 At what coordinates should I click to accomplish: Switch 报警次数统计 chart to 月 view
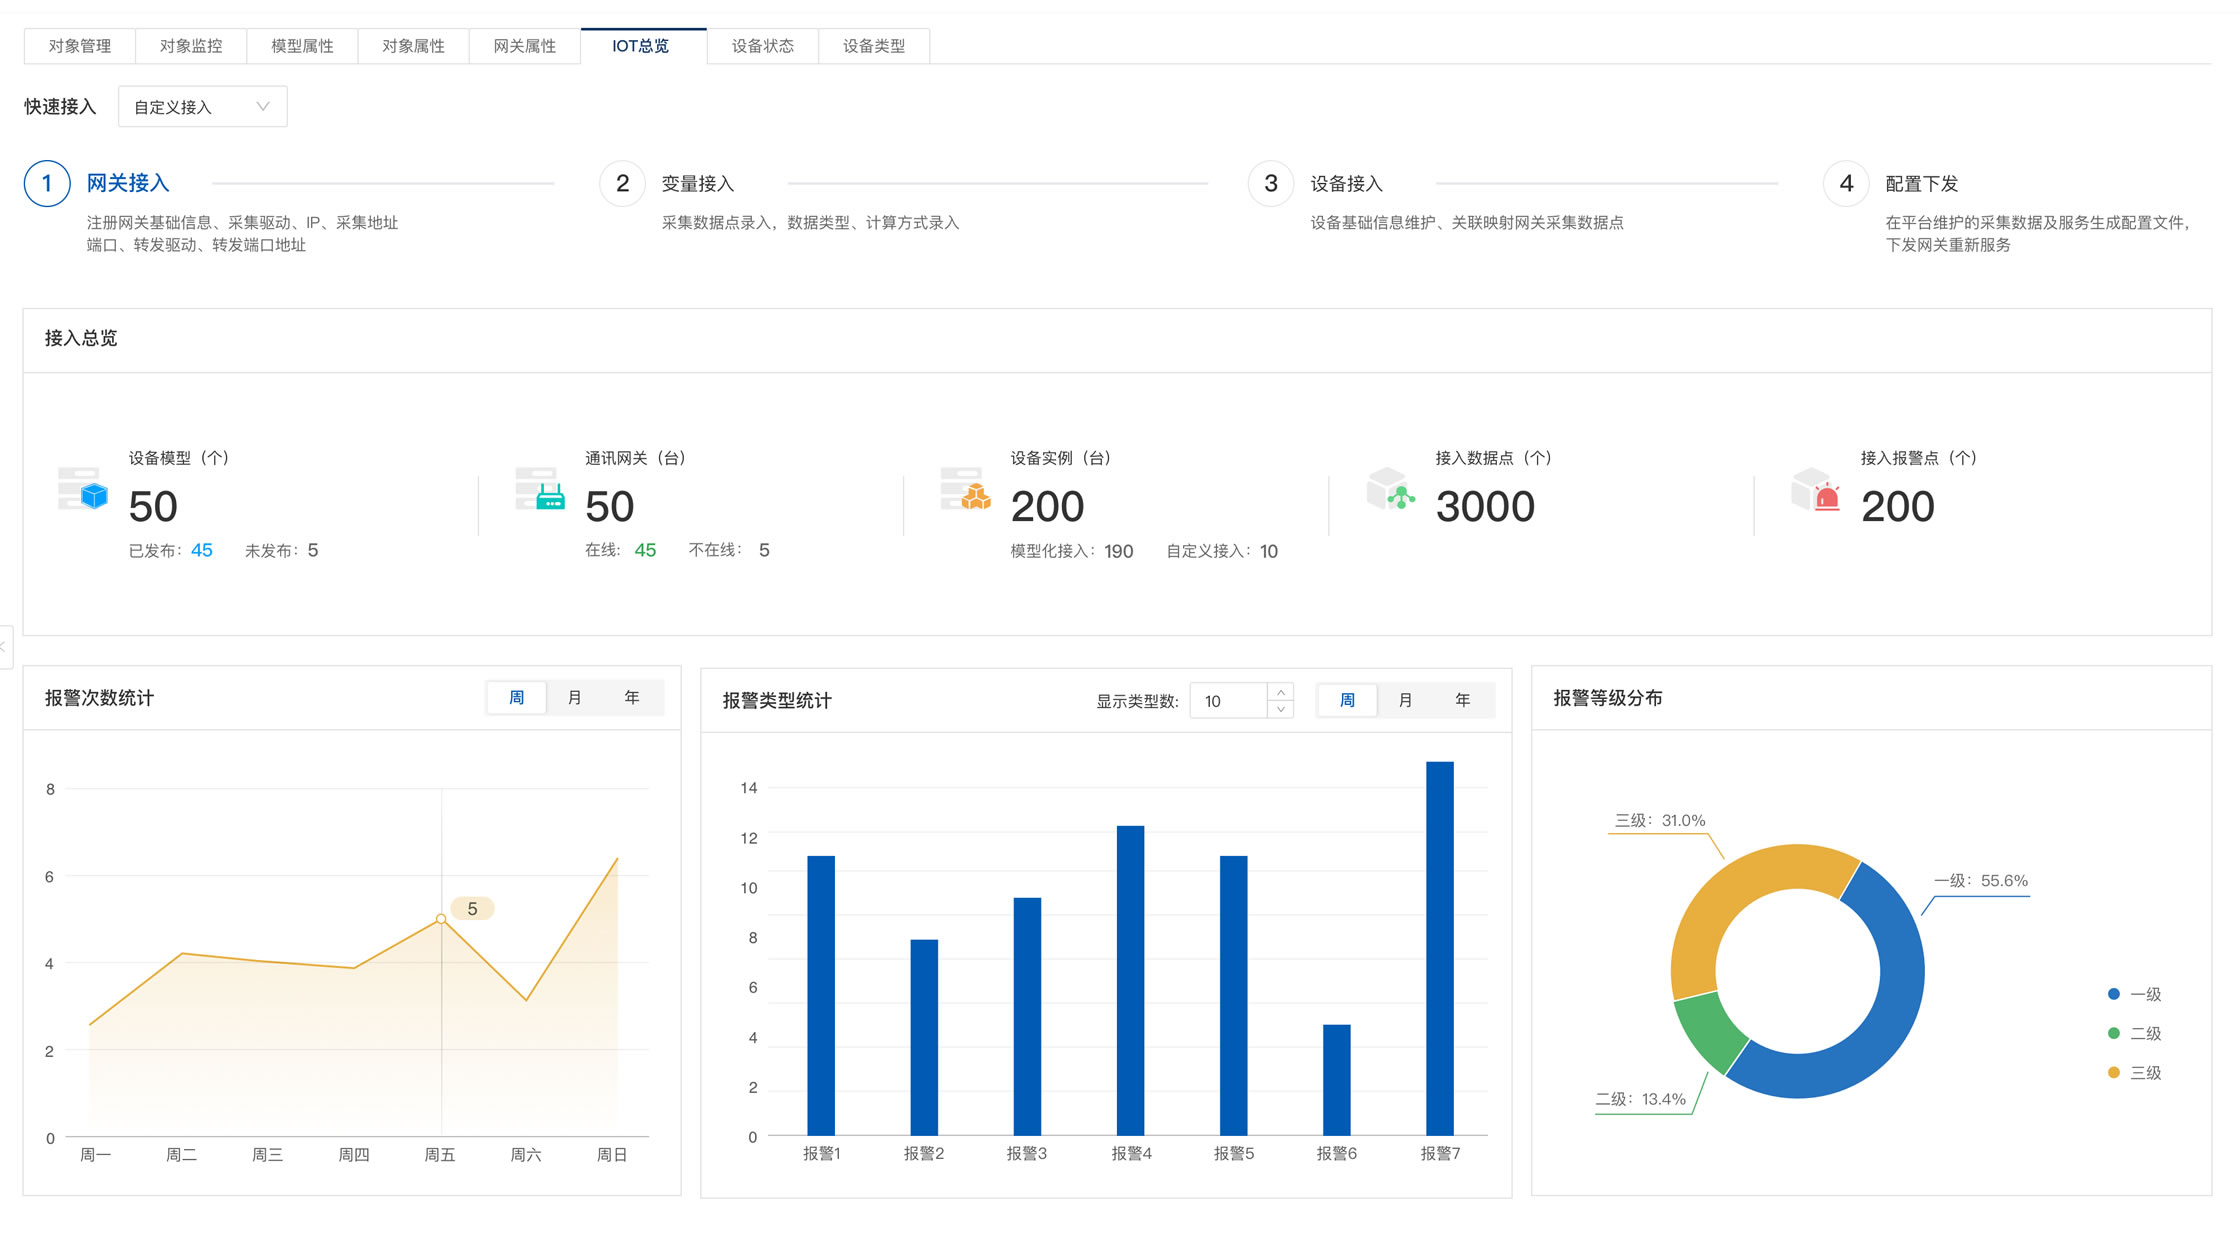[574, 698]
